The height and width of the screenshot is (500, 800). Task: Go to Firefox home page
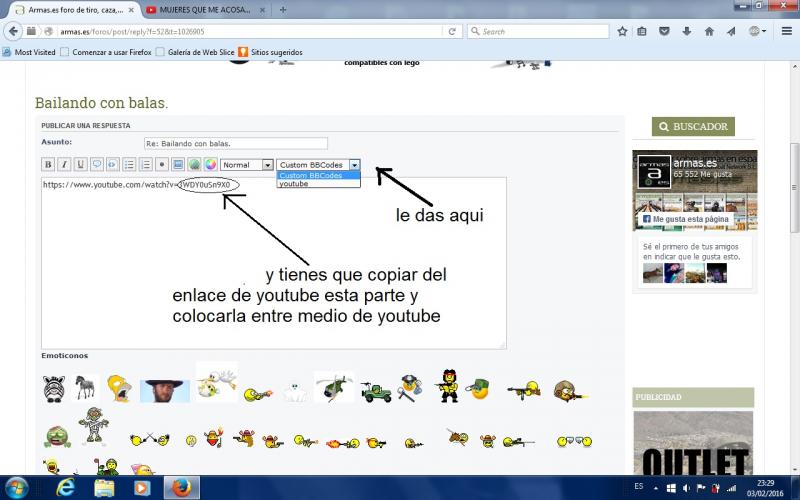(x=709, y=31)
